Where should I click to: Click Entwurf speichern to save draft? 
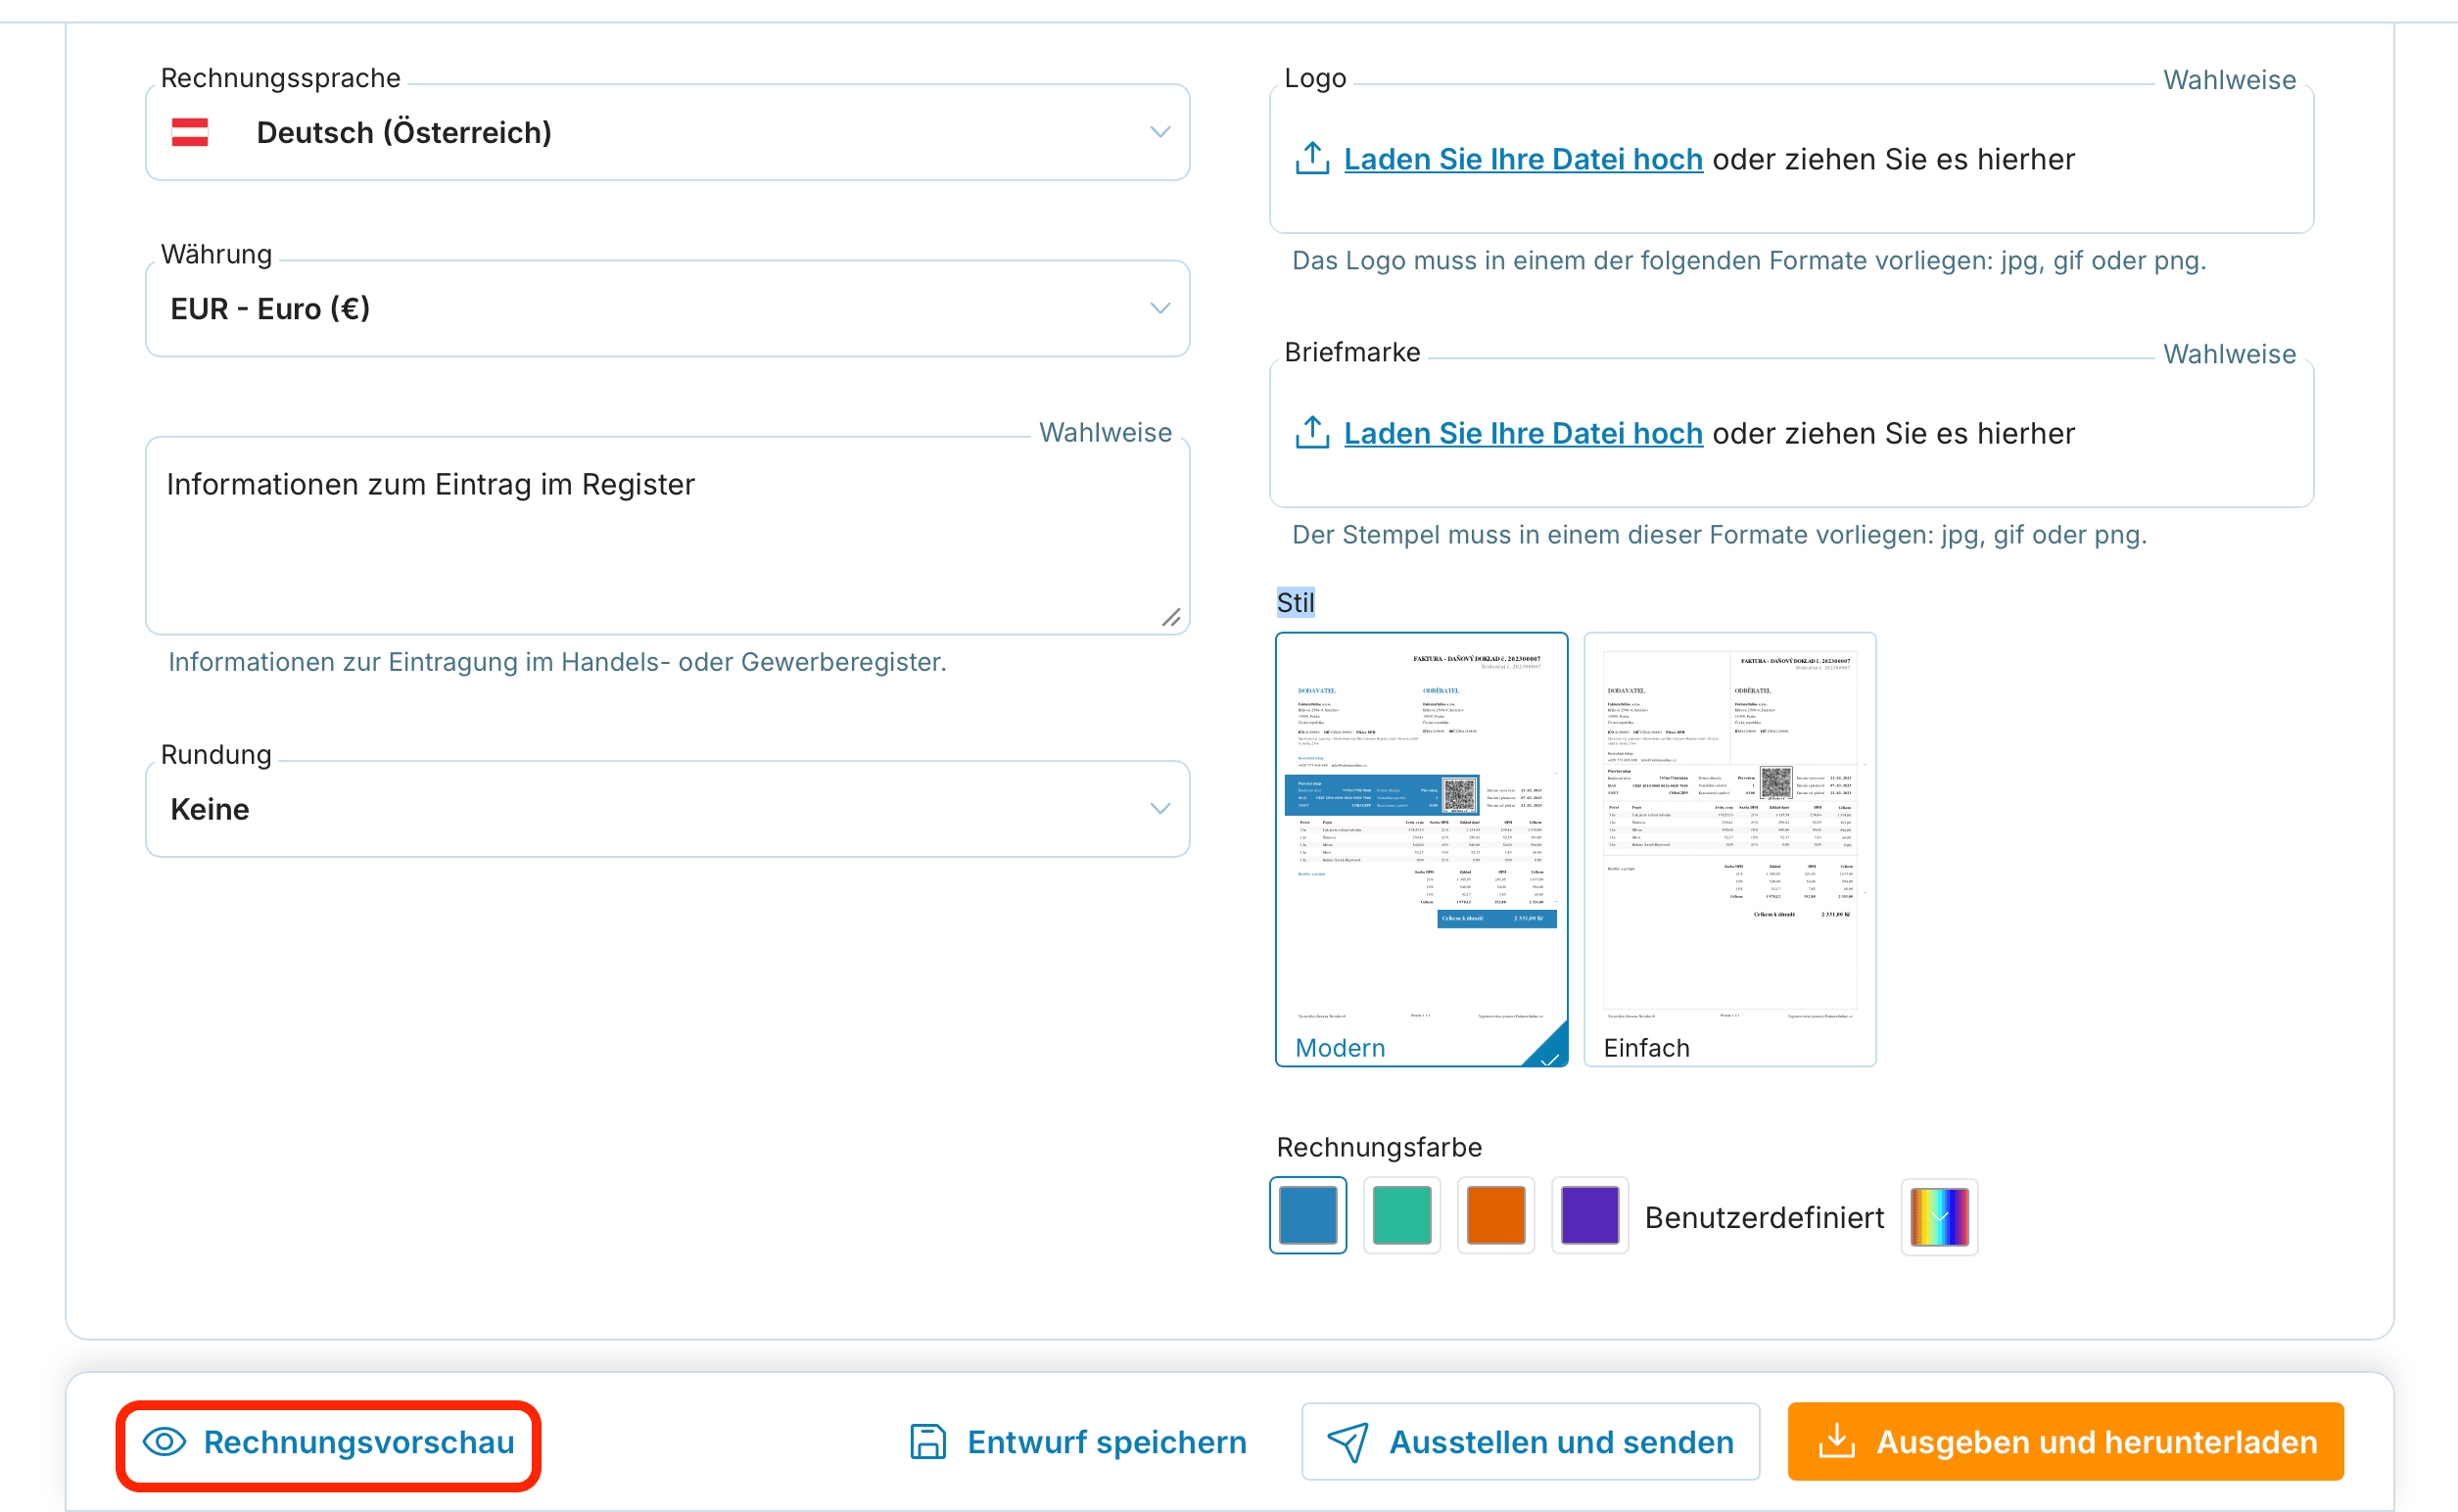coord(1078,1442)
